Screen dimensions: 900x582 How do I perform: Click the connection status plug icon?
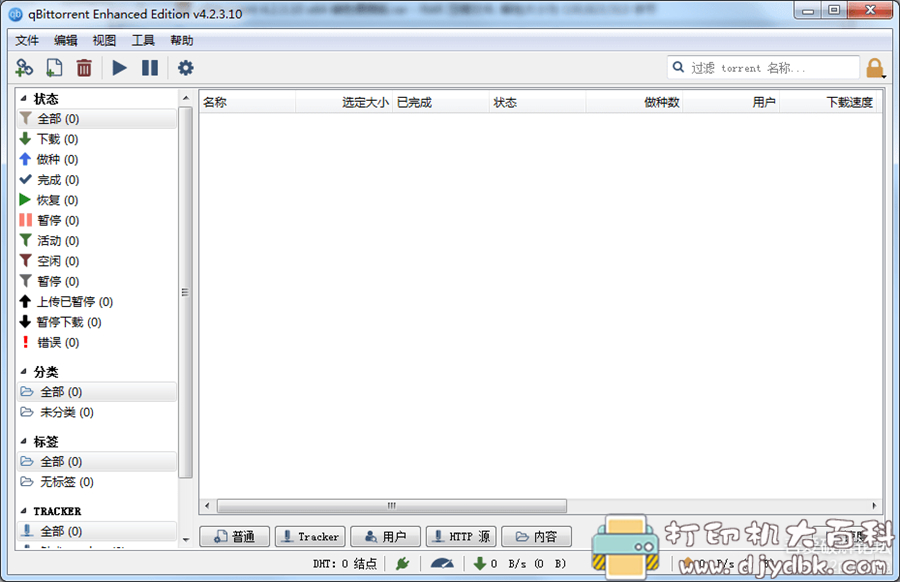click(402, 564)
